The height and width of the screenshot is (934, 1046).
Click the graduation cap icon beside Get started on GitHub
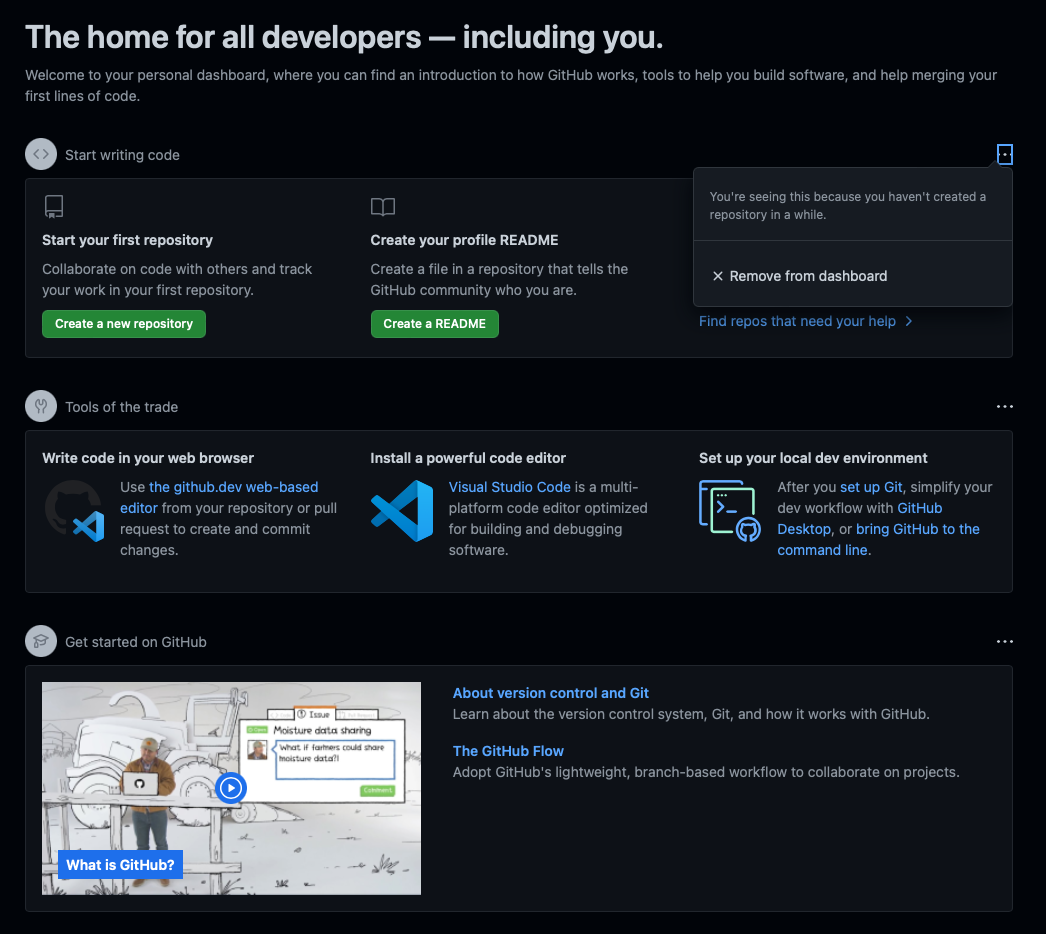pos(41,641)
